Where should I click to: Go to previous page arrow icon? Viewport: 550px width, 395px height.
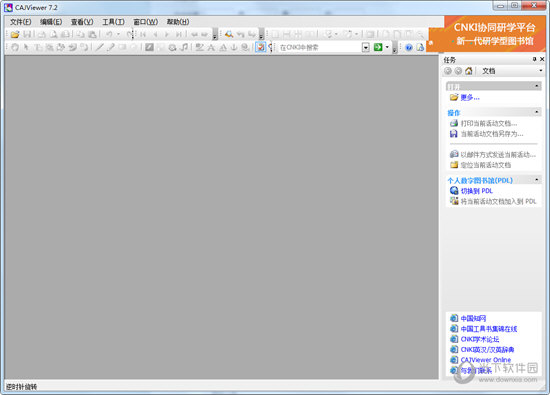155,34
